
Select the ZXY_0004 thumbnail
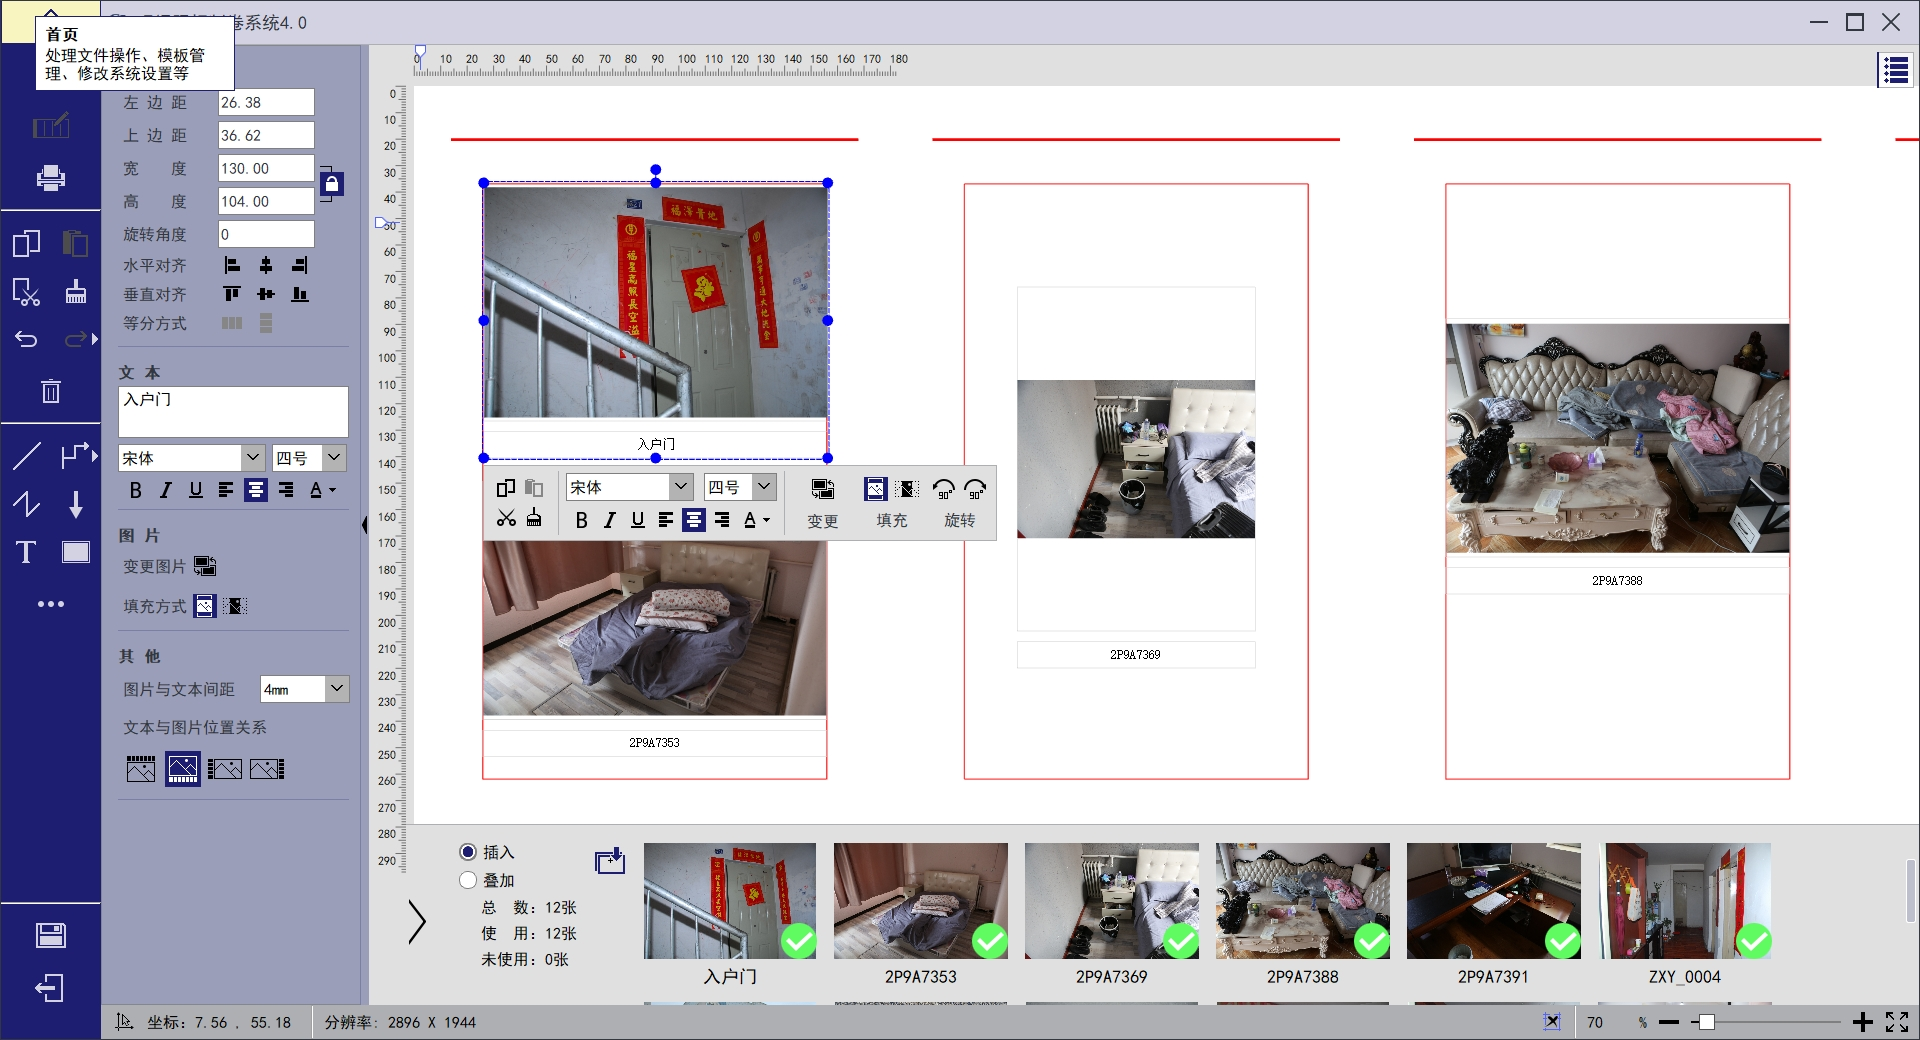1684,901
